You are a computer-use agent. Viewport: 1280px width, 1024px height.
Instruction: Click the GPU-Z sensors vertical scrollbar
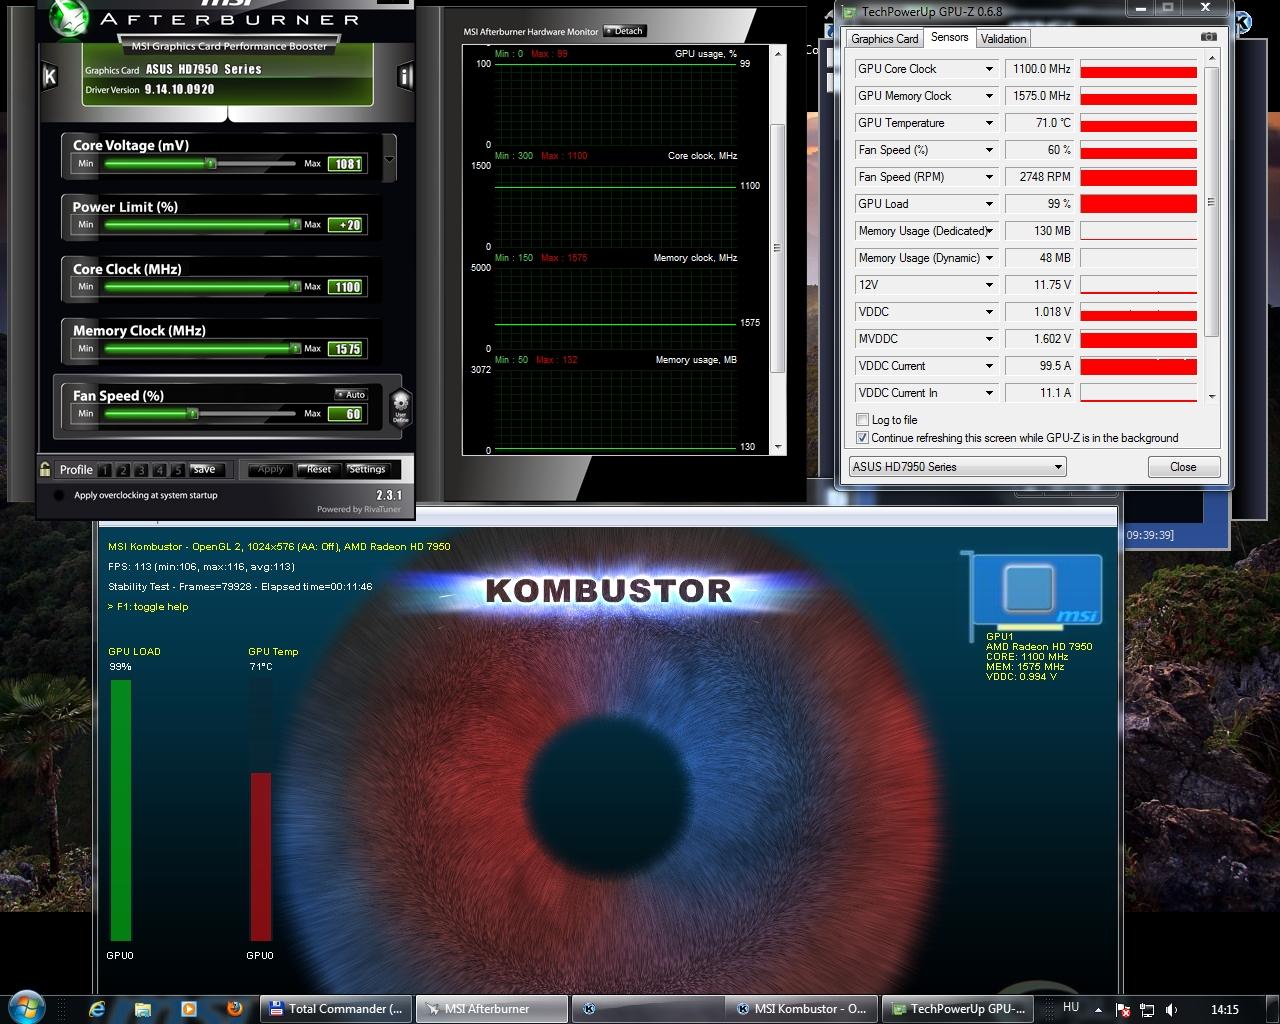[x=1212, y=225]
